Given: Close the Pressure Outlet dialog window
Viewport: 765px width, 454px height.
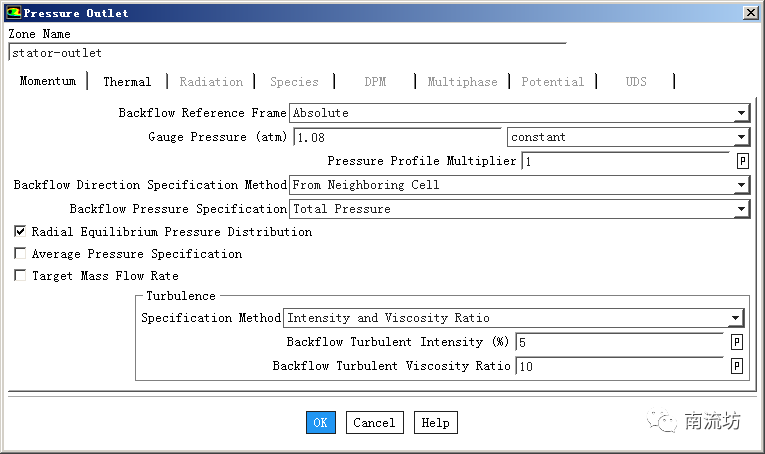Looking at the screenshot, I should (749, 13).
